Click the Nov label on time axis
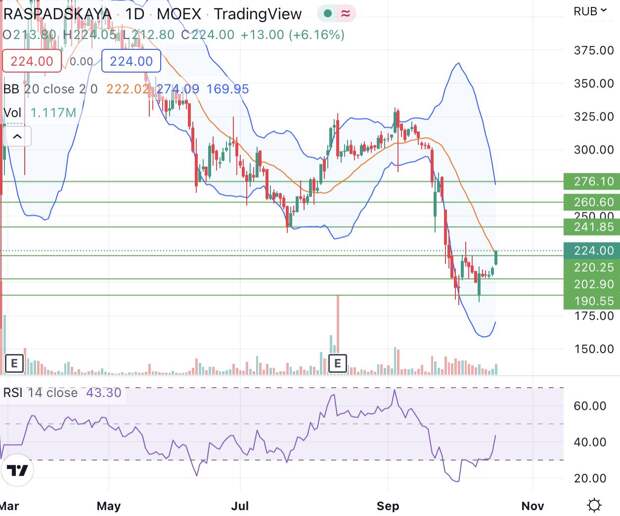The height and width of the screenshot is (516, 620). tap(533, 506)
